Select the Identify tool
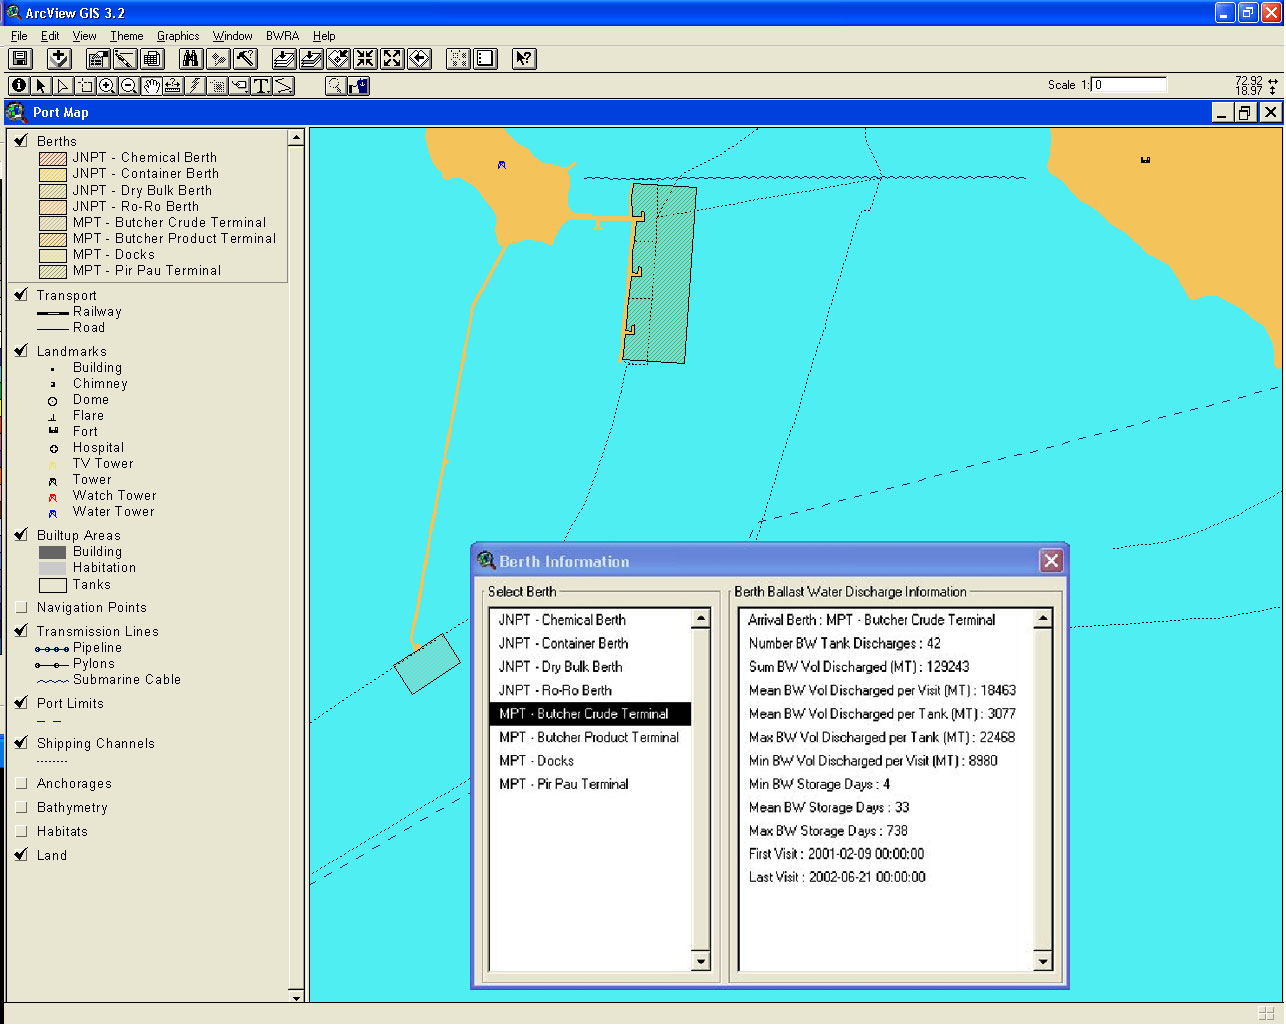This screenshot has height=1026, width=1286. [x=19, y=86]
